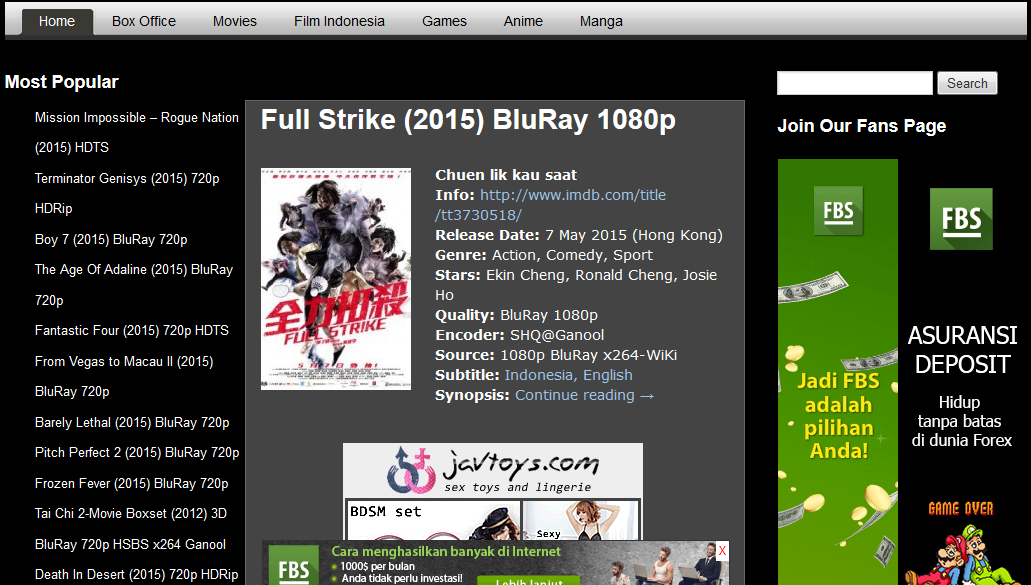The height and width of the screenshot is (585, 1031).
Task: Switch to the Home tab
Action: pos(57,21)
